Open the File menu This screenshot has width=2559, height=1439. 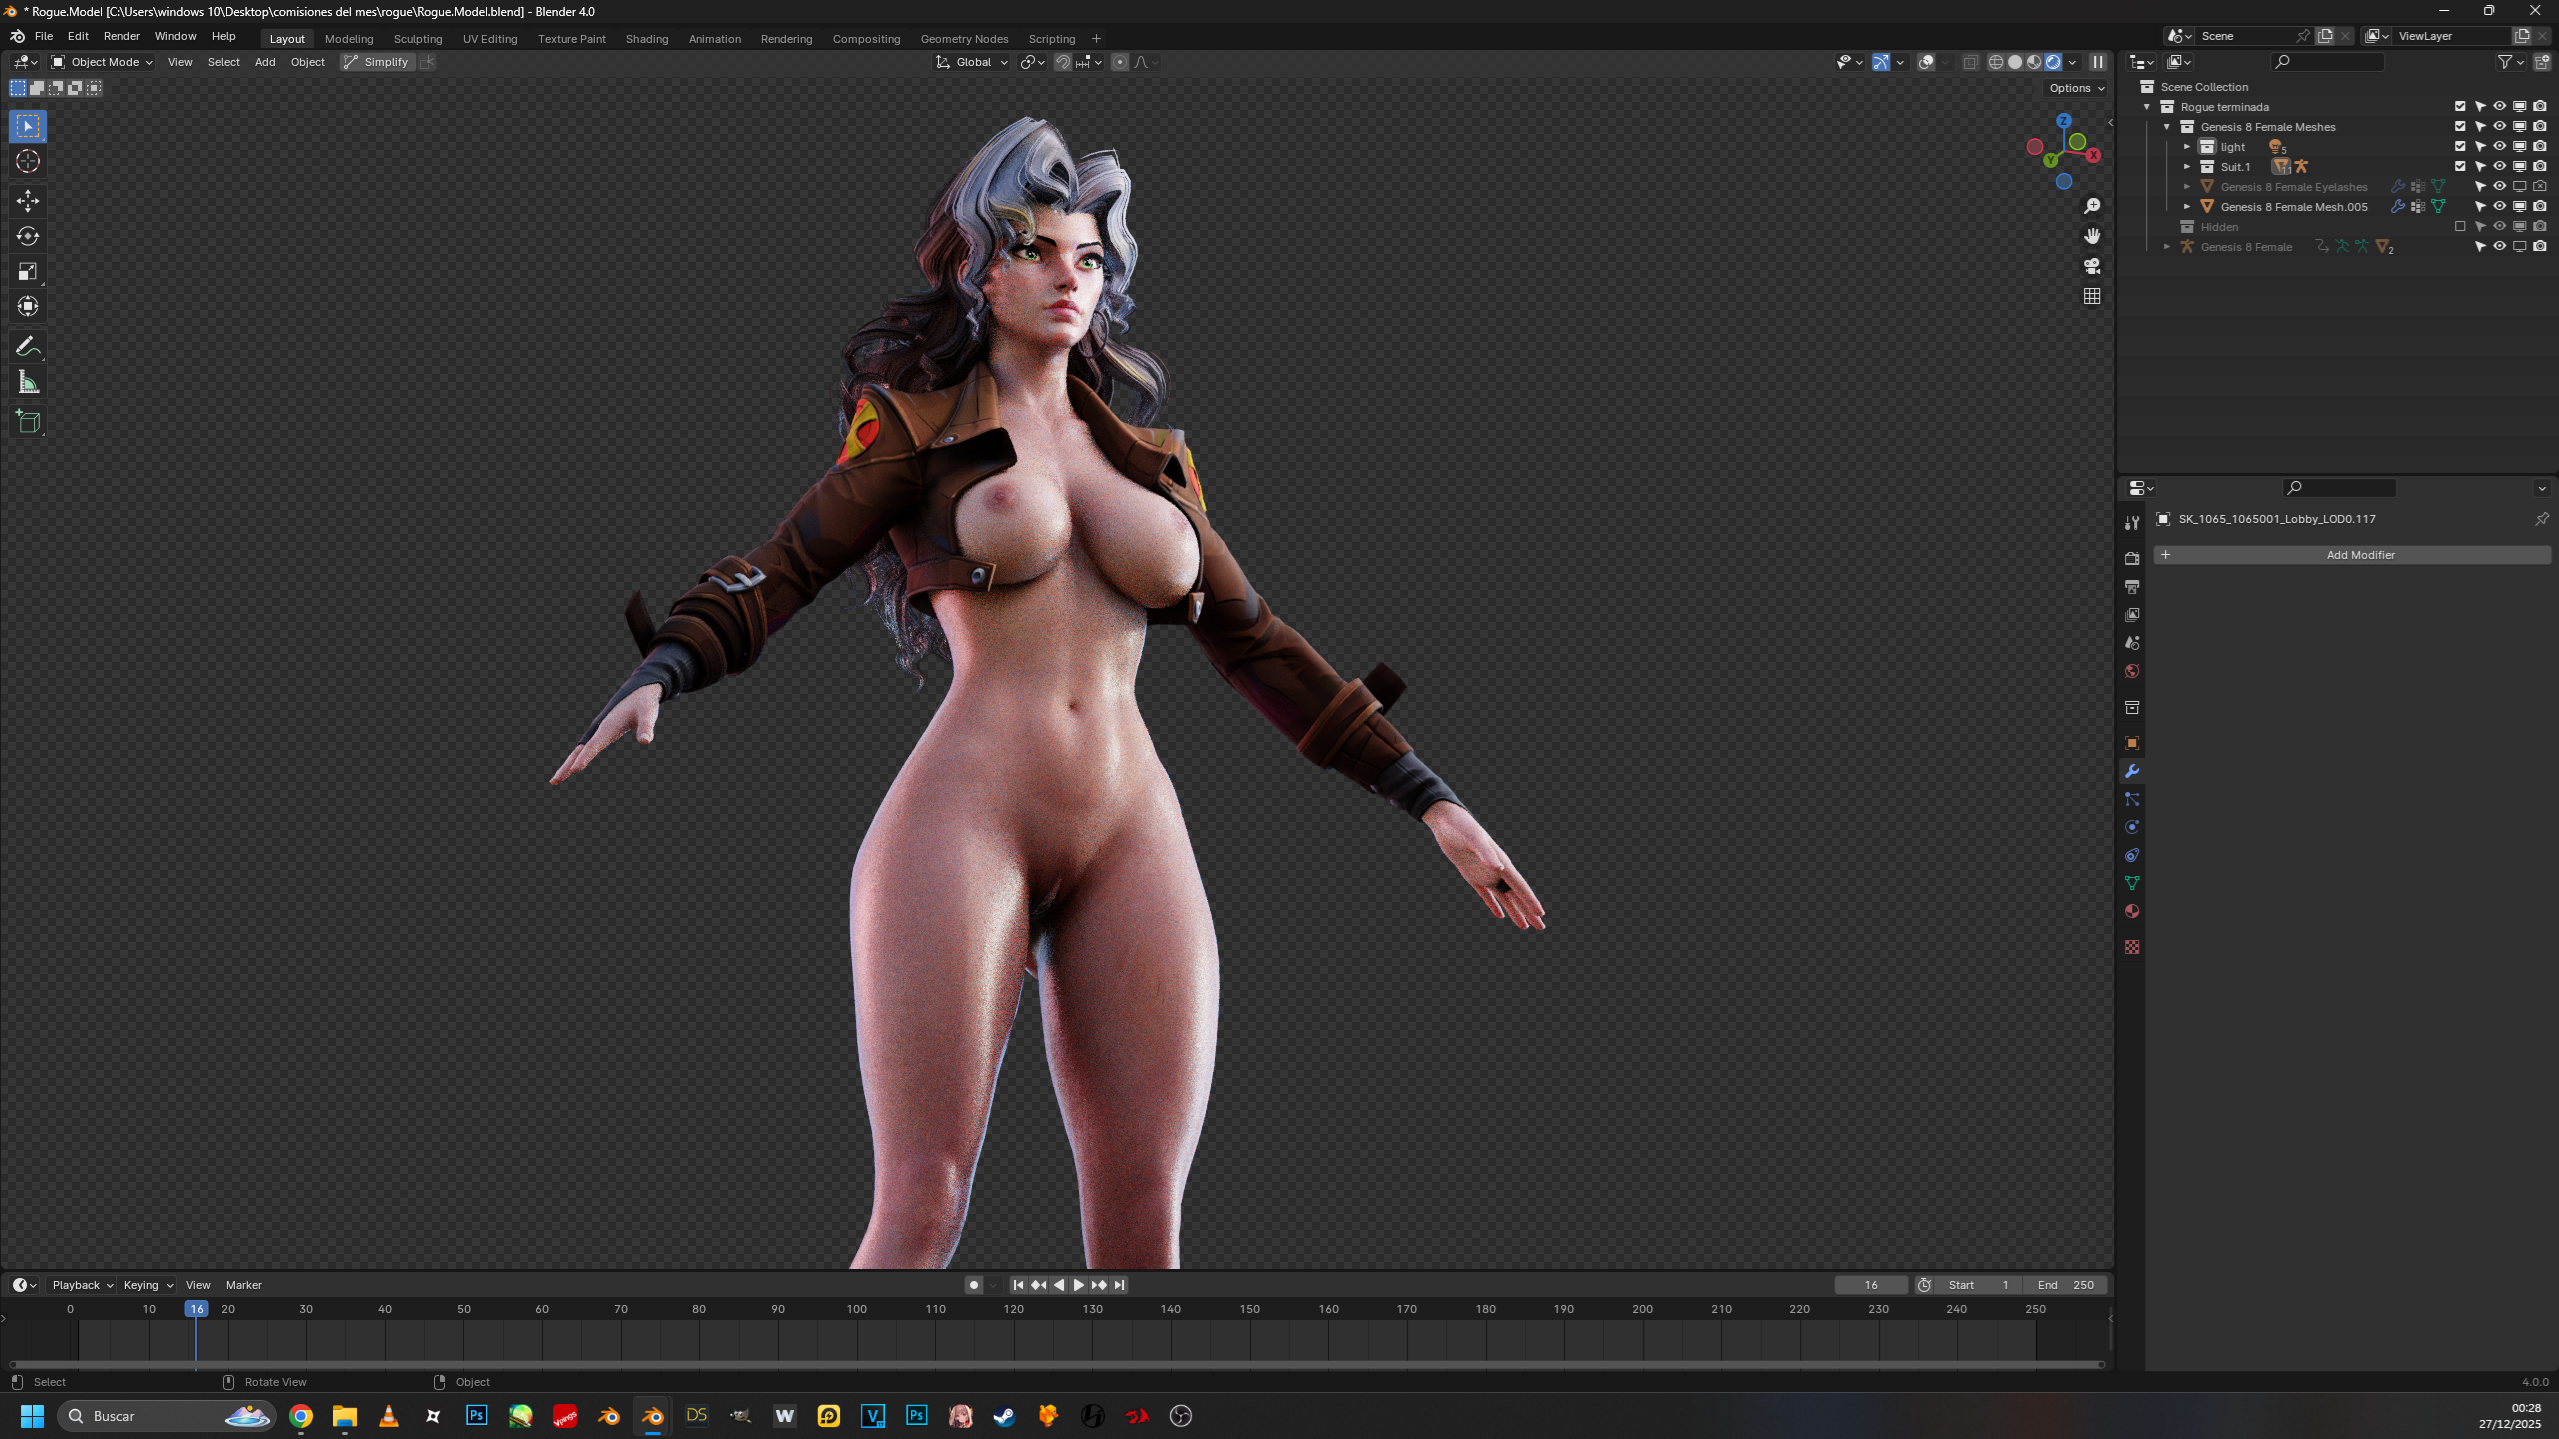[44, 36]
